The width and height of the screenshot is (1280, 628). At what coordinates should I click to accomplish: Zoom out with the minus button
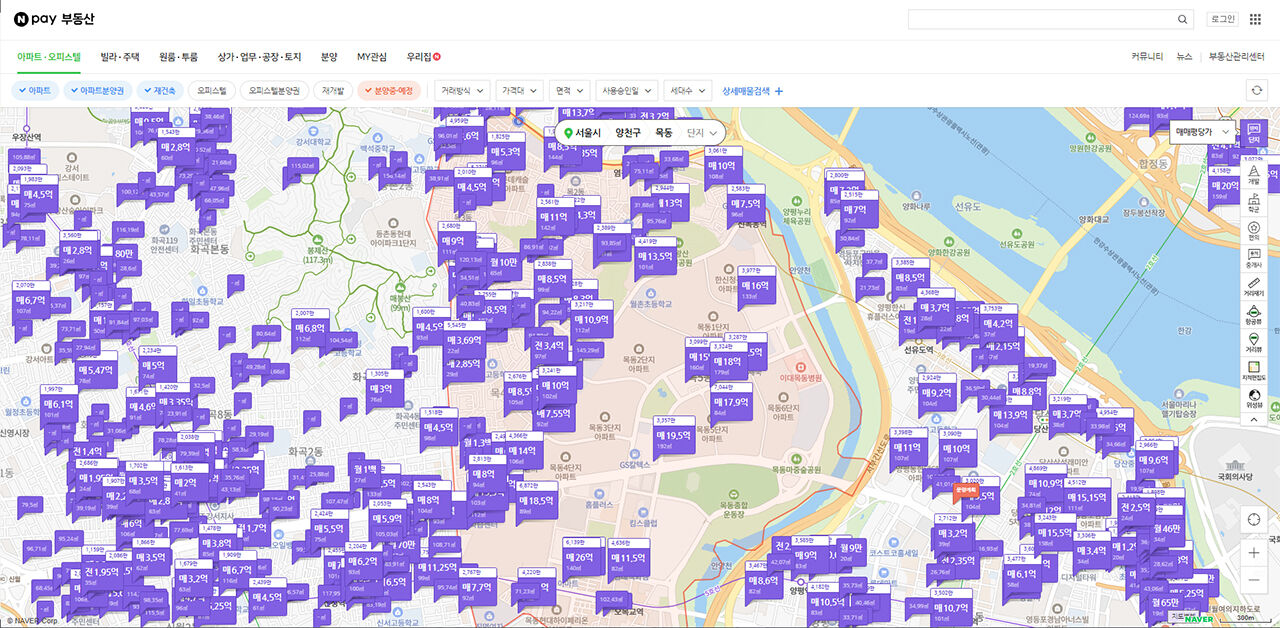pyautogui.click(x=1254, y=580)
